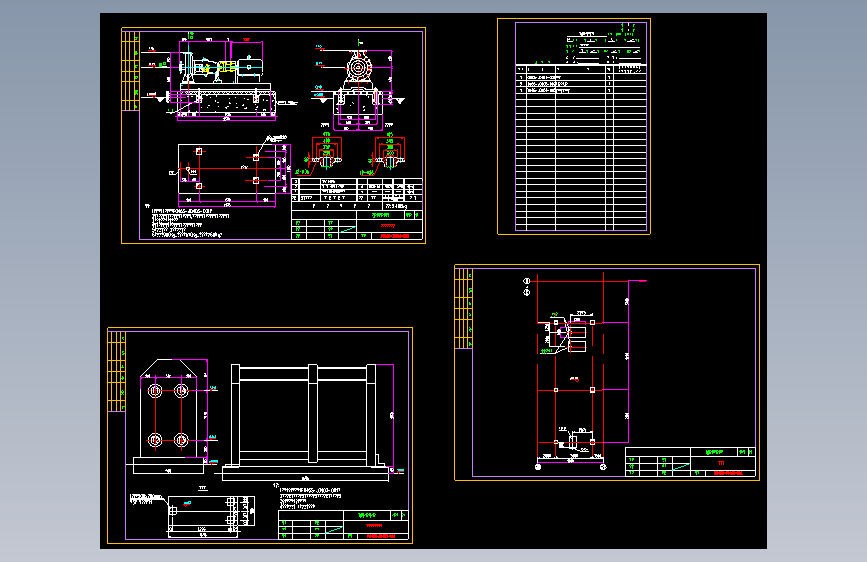
Task: Select the foundation layout sheet with red gridlines
Action: click(x=607, y=372)
